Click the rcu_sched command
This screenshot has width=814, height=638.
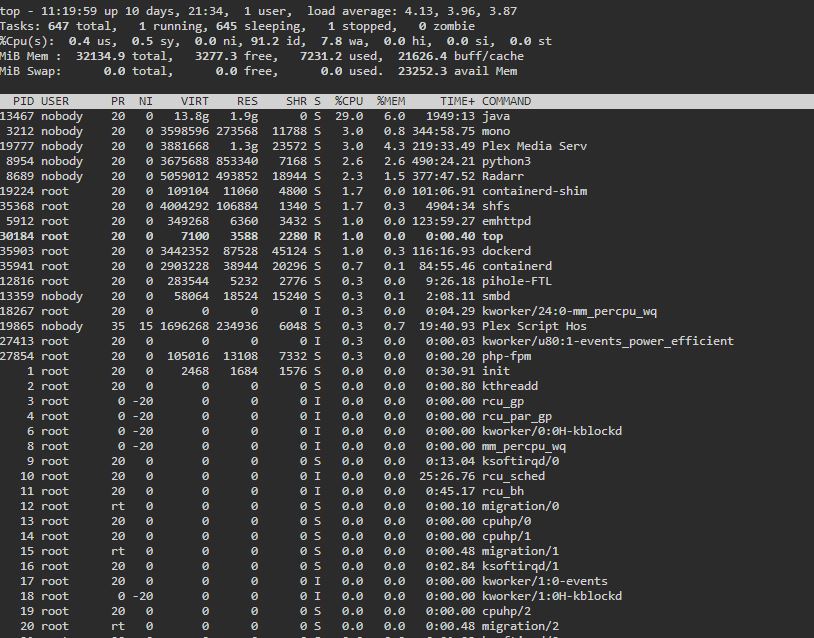(513, 477)
